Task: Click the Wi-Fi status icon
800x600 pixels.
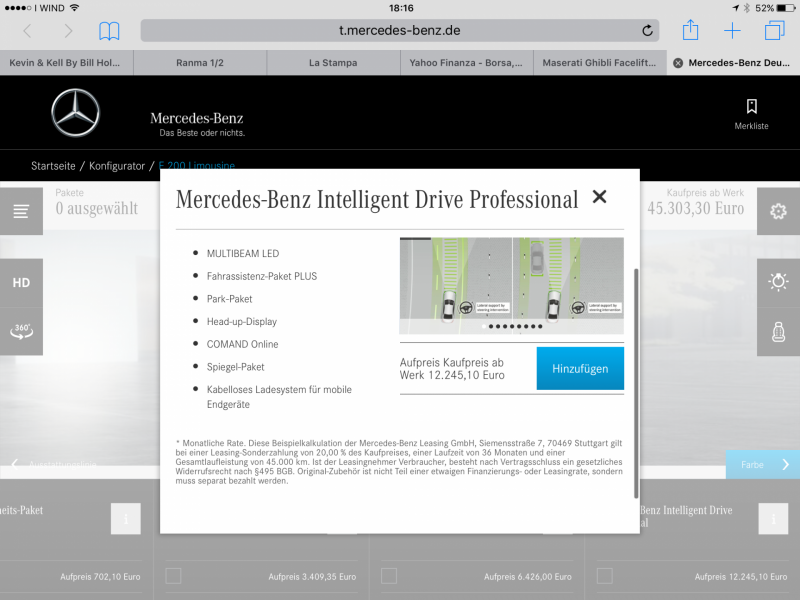Action: 74,8
